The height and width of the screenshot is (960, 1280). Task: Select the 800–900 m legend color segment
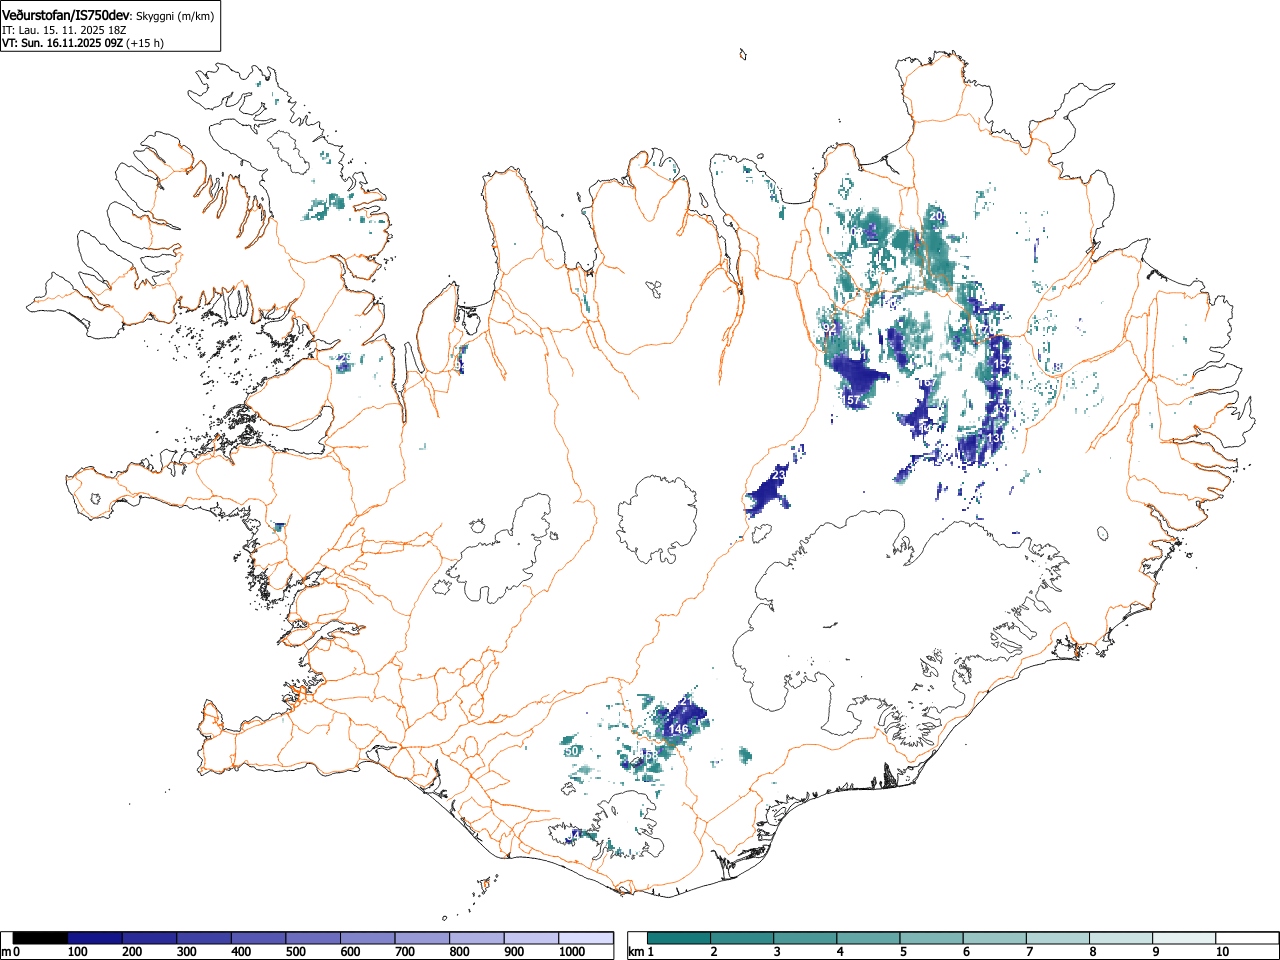tap(477, 938)
